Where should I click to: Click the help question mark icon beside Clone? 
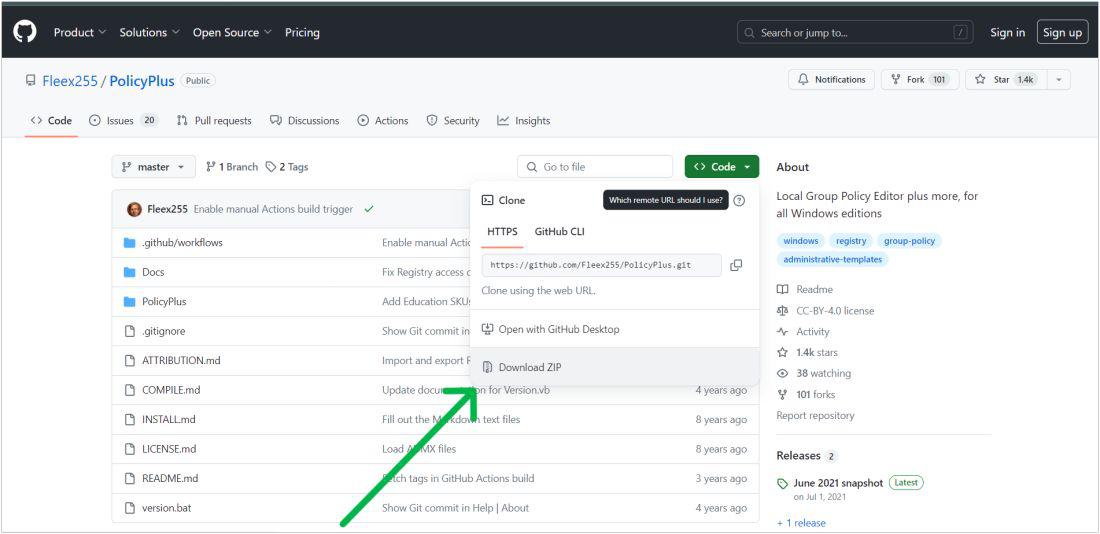(x=739, y=201)
